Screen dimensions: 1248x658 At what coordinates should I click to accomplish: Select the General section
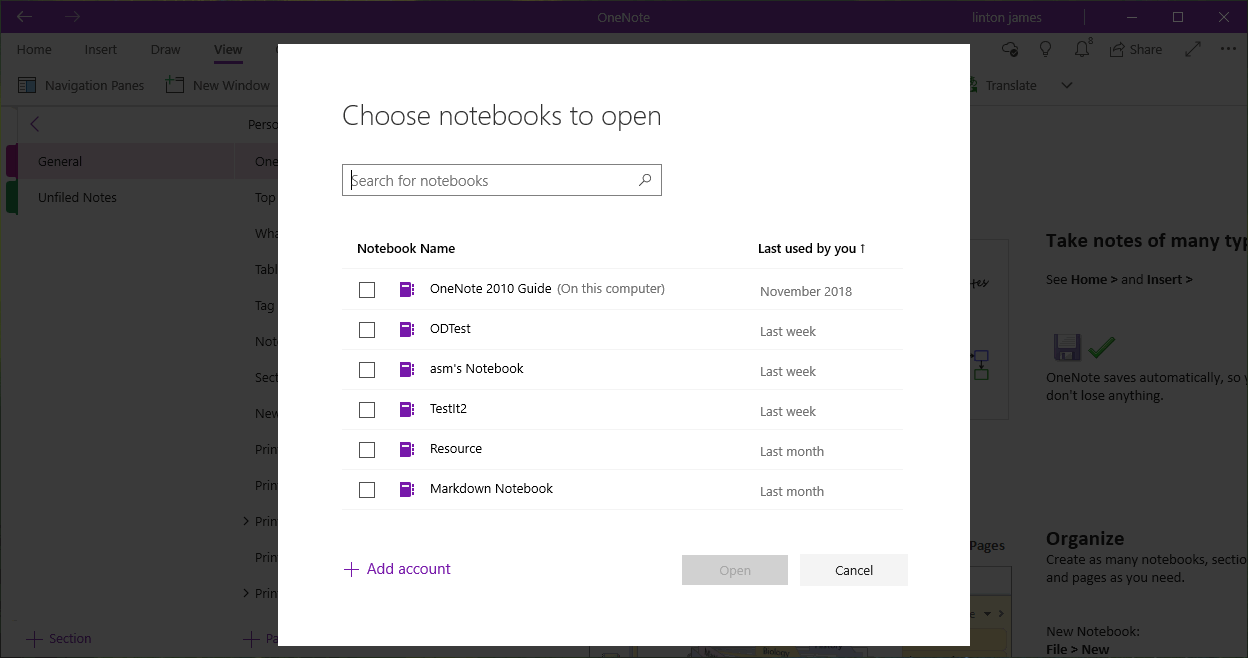[120, 161]
